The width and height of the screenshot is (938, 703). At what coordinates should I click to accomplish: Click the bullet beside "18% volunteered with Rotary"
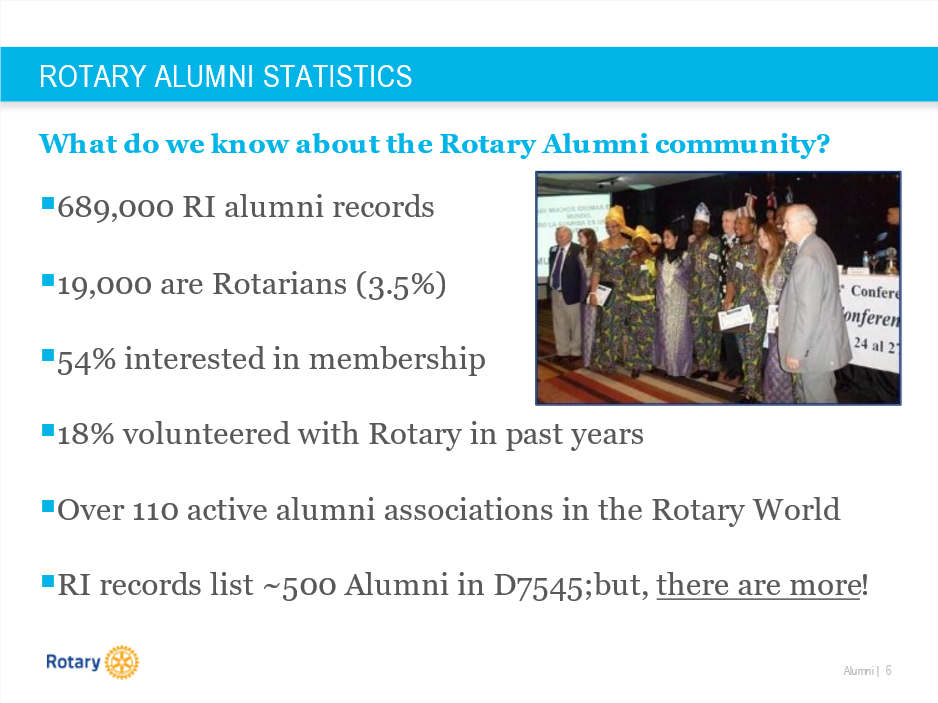(48, 431)
